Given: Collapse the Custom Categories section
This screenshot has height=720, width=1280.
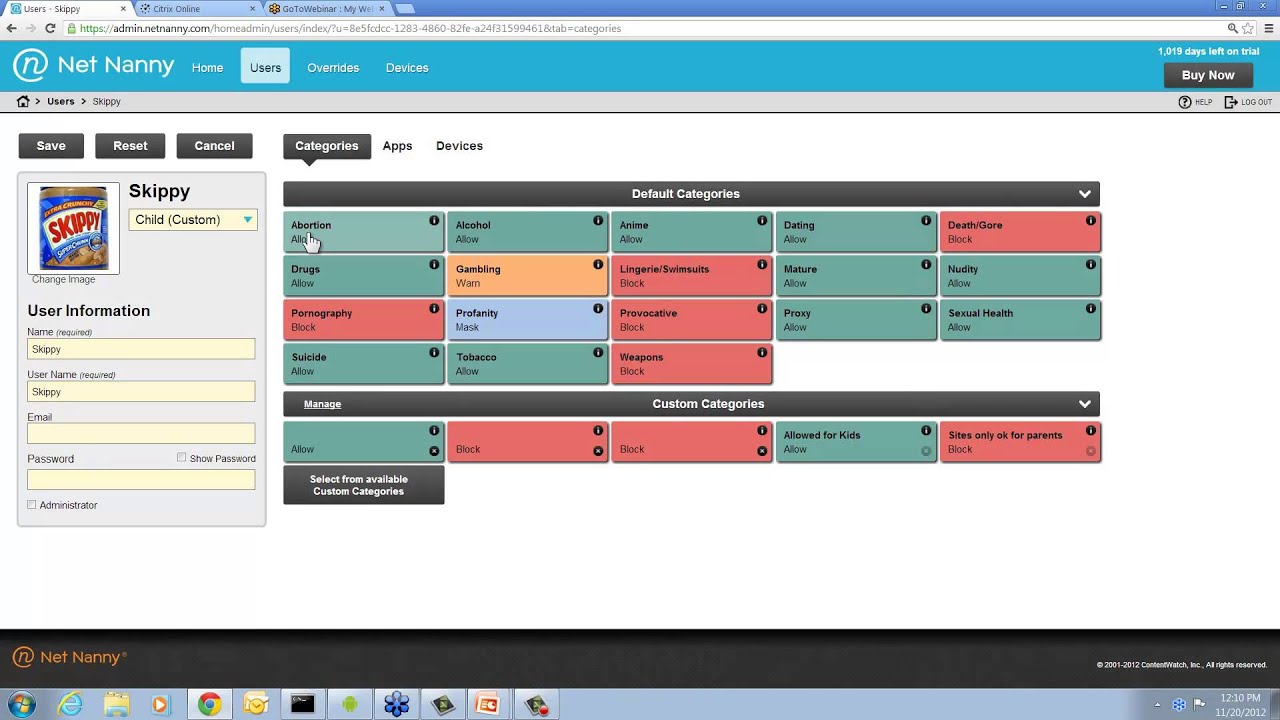Looking at the screenshot, I should pyautogui.click(x=1085, y=404).
